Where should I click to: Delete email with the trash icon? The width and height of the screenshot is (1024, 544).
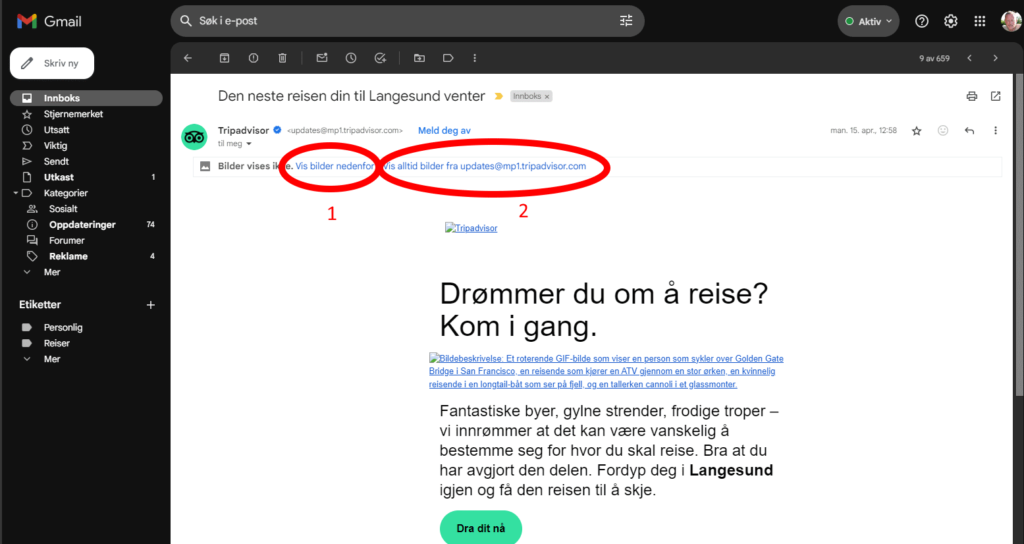click(283, 58)
